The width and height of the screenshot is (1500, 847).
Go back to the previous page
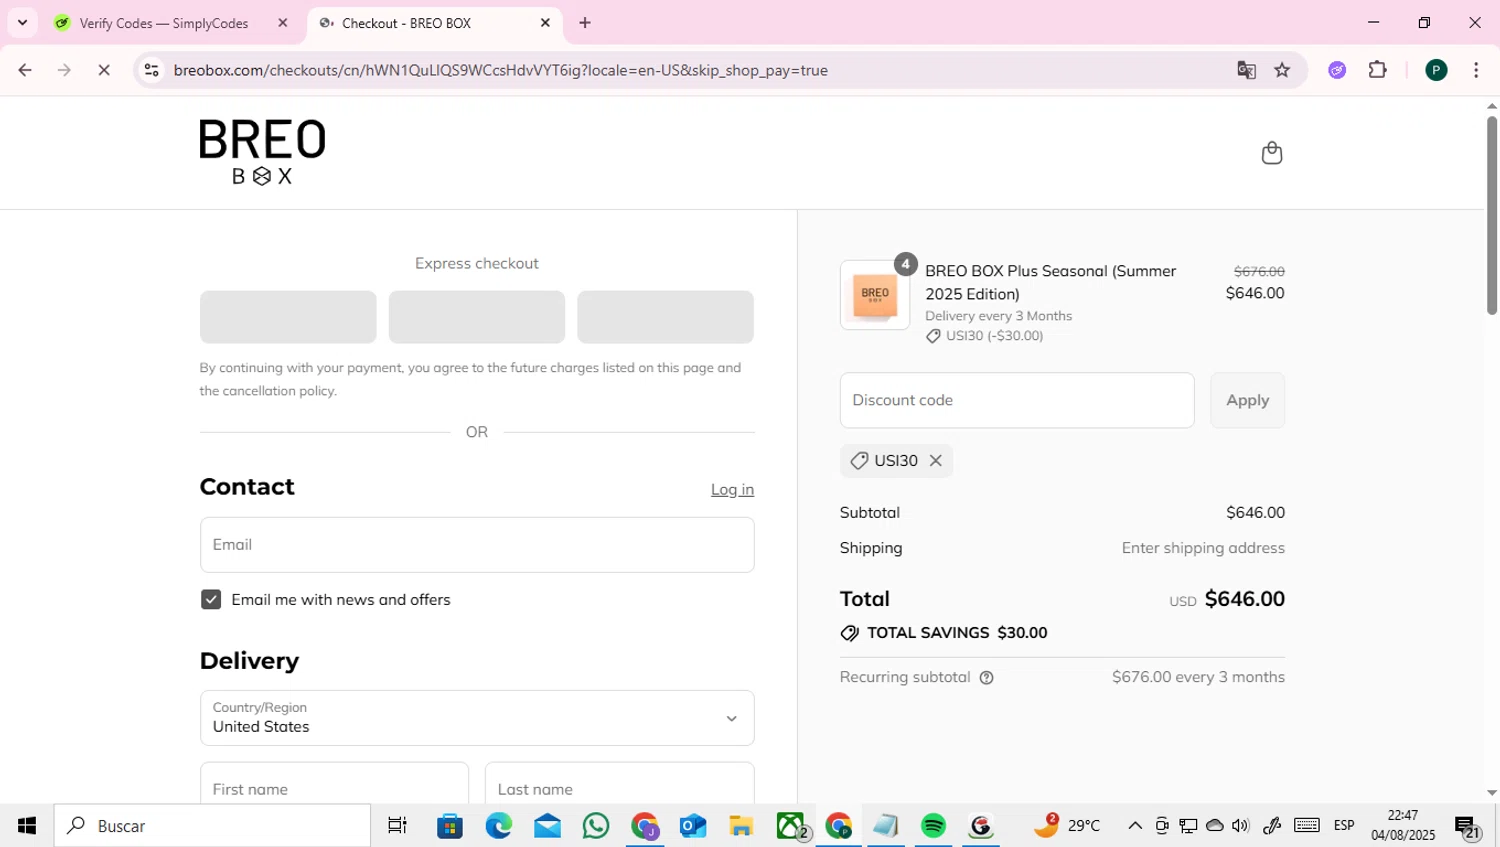click(25, 70)
